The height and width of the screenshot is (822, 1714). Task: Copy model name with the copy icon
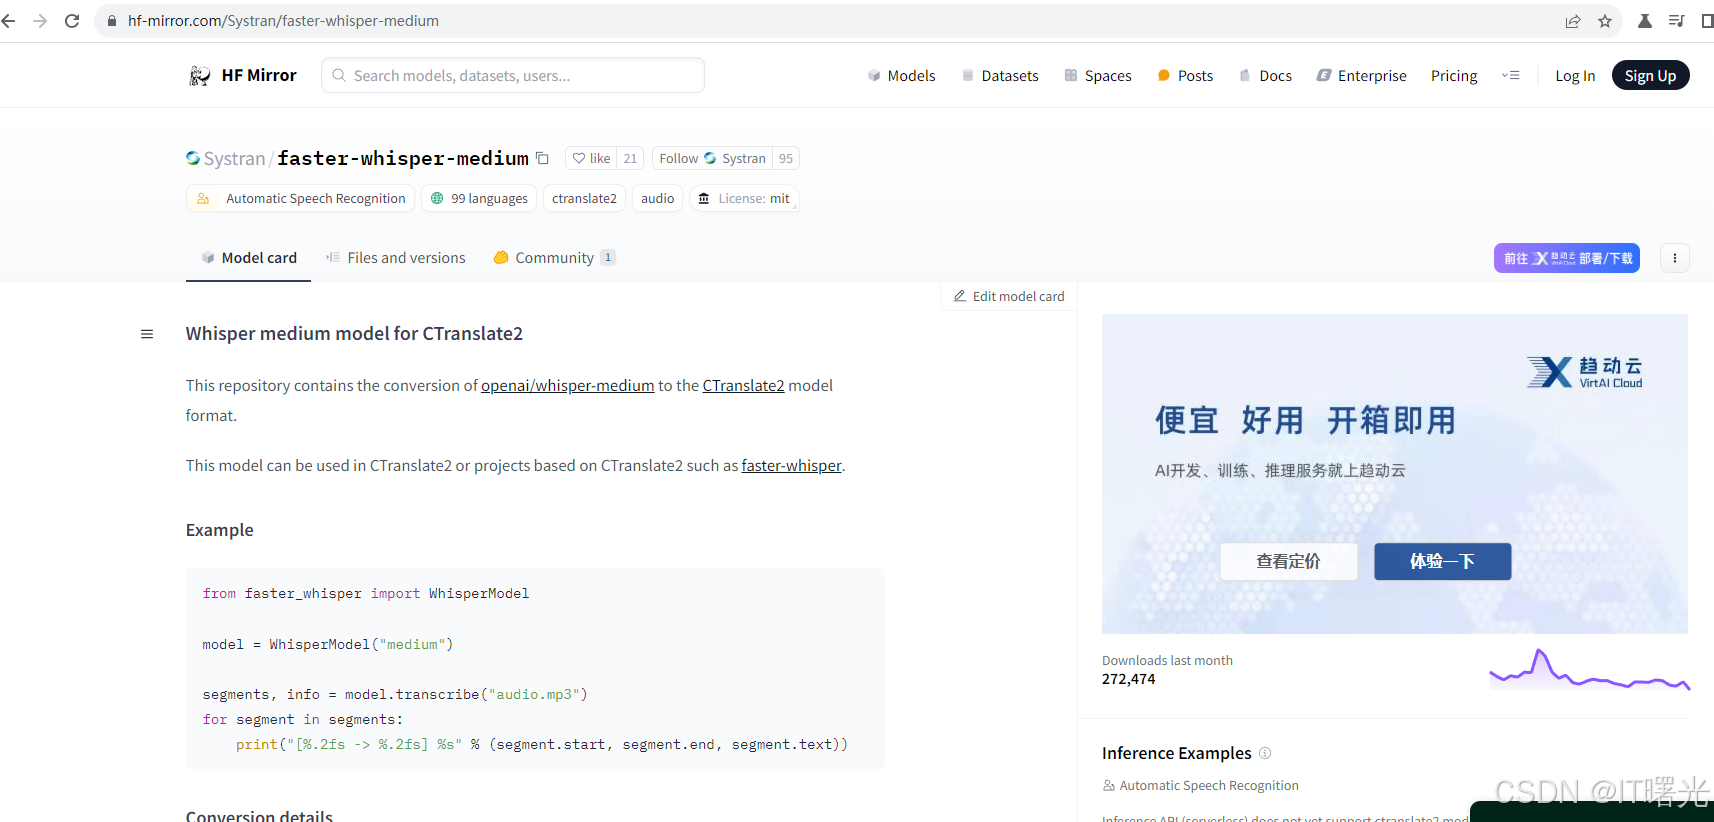click(x=542, y=158)
